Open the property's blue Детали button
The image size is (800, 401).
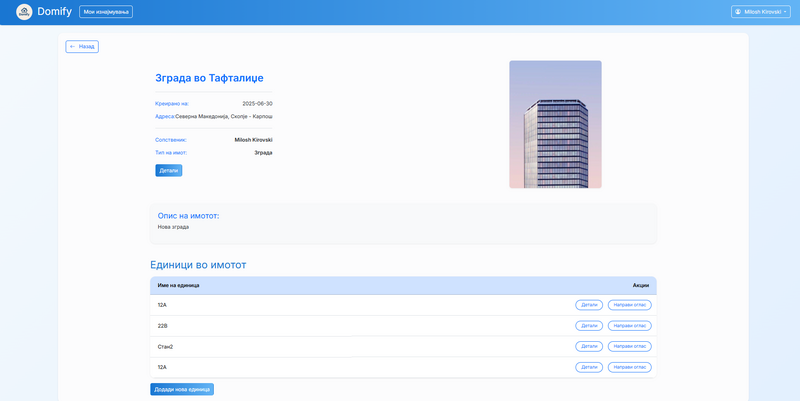click(x=169, y=171)
